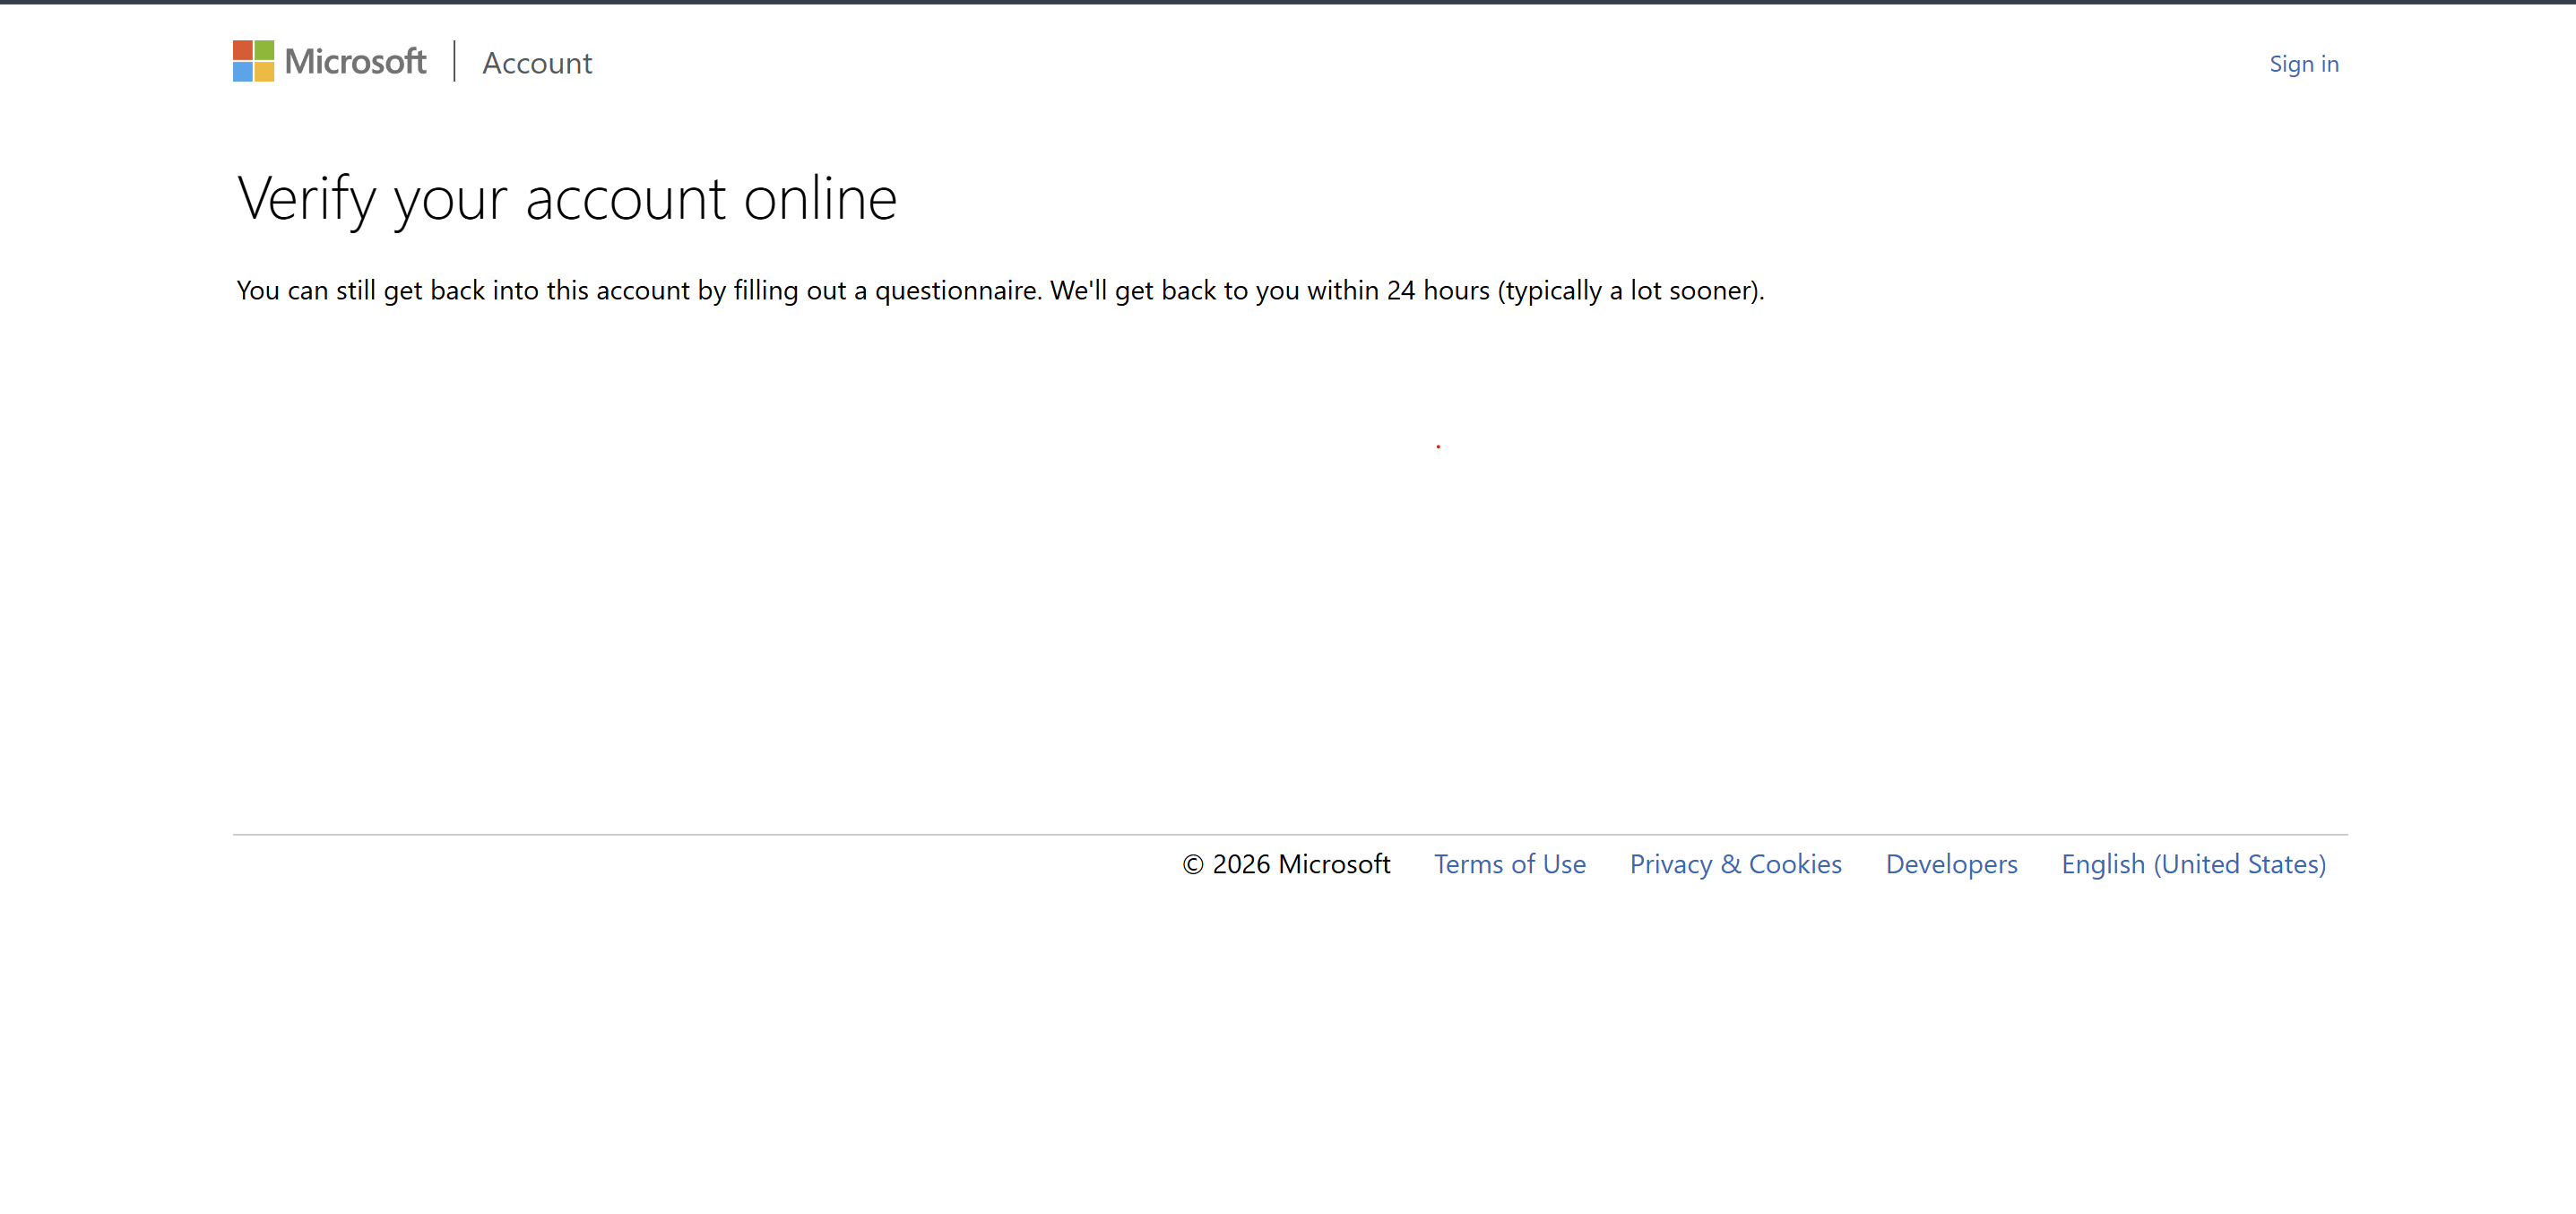Click the 'Verify your account online' heading
The height and width of the screenshot is (1214, 2576).
click(567, 198)
